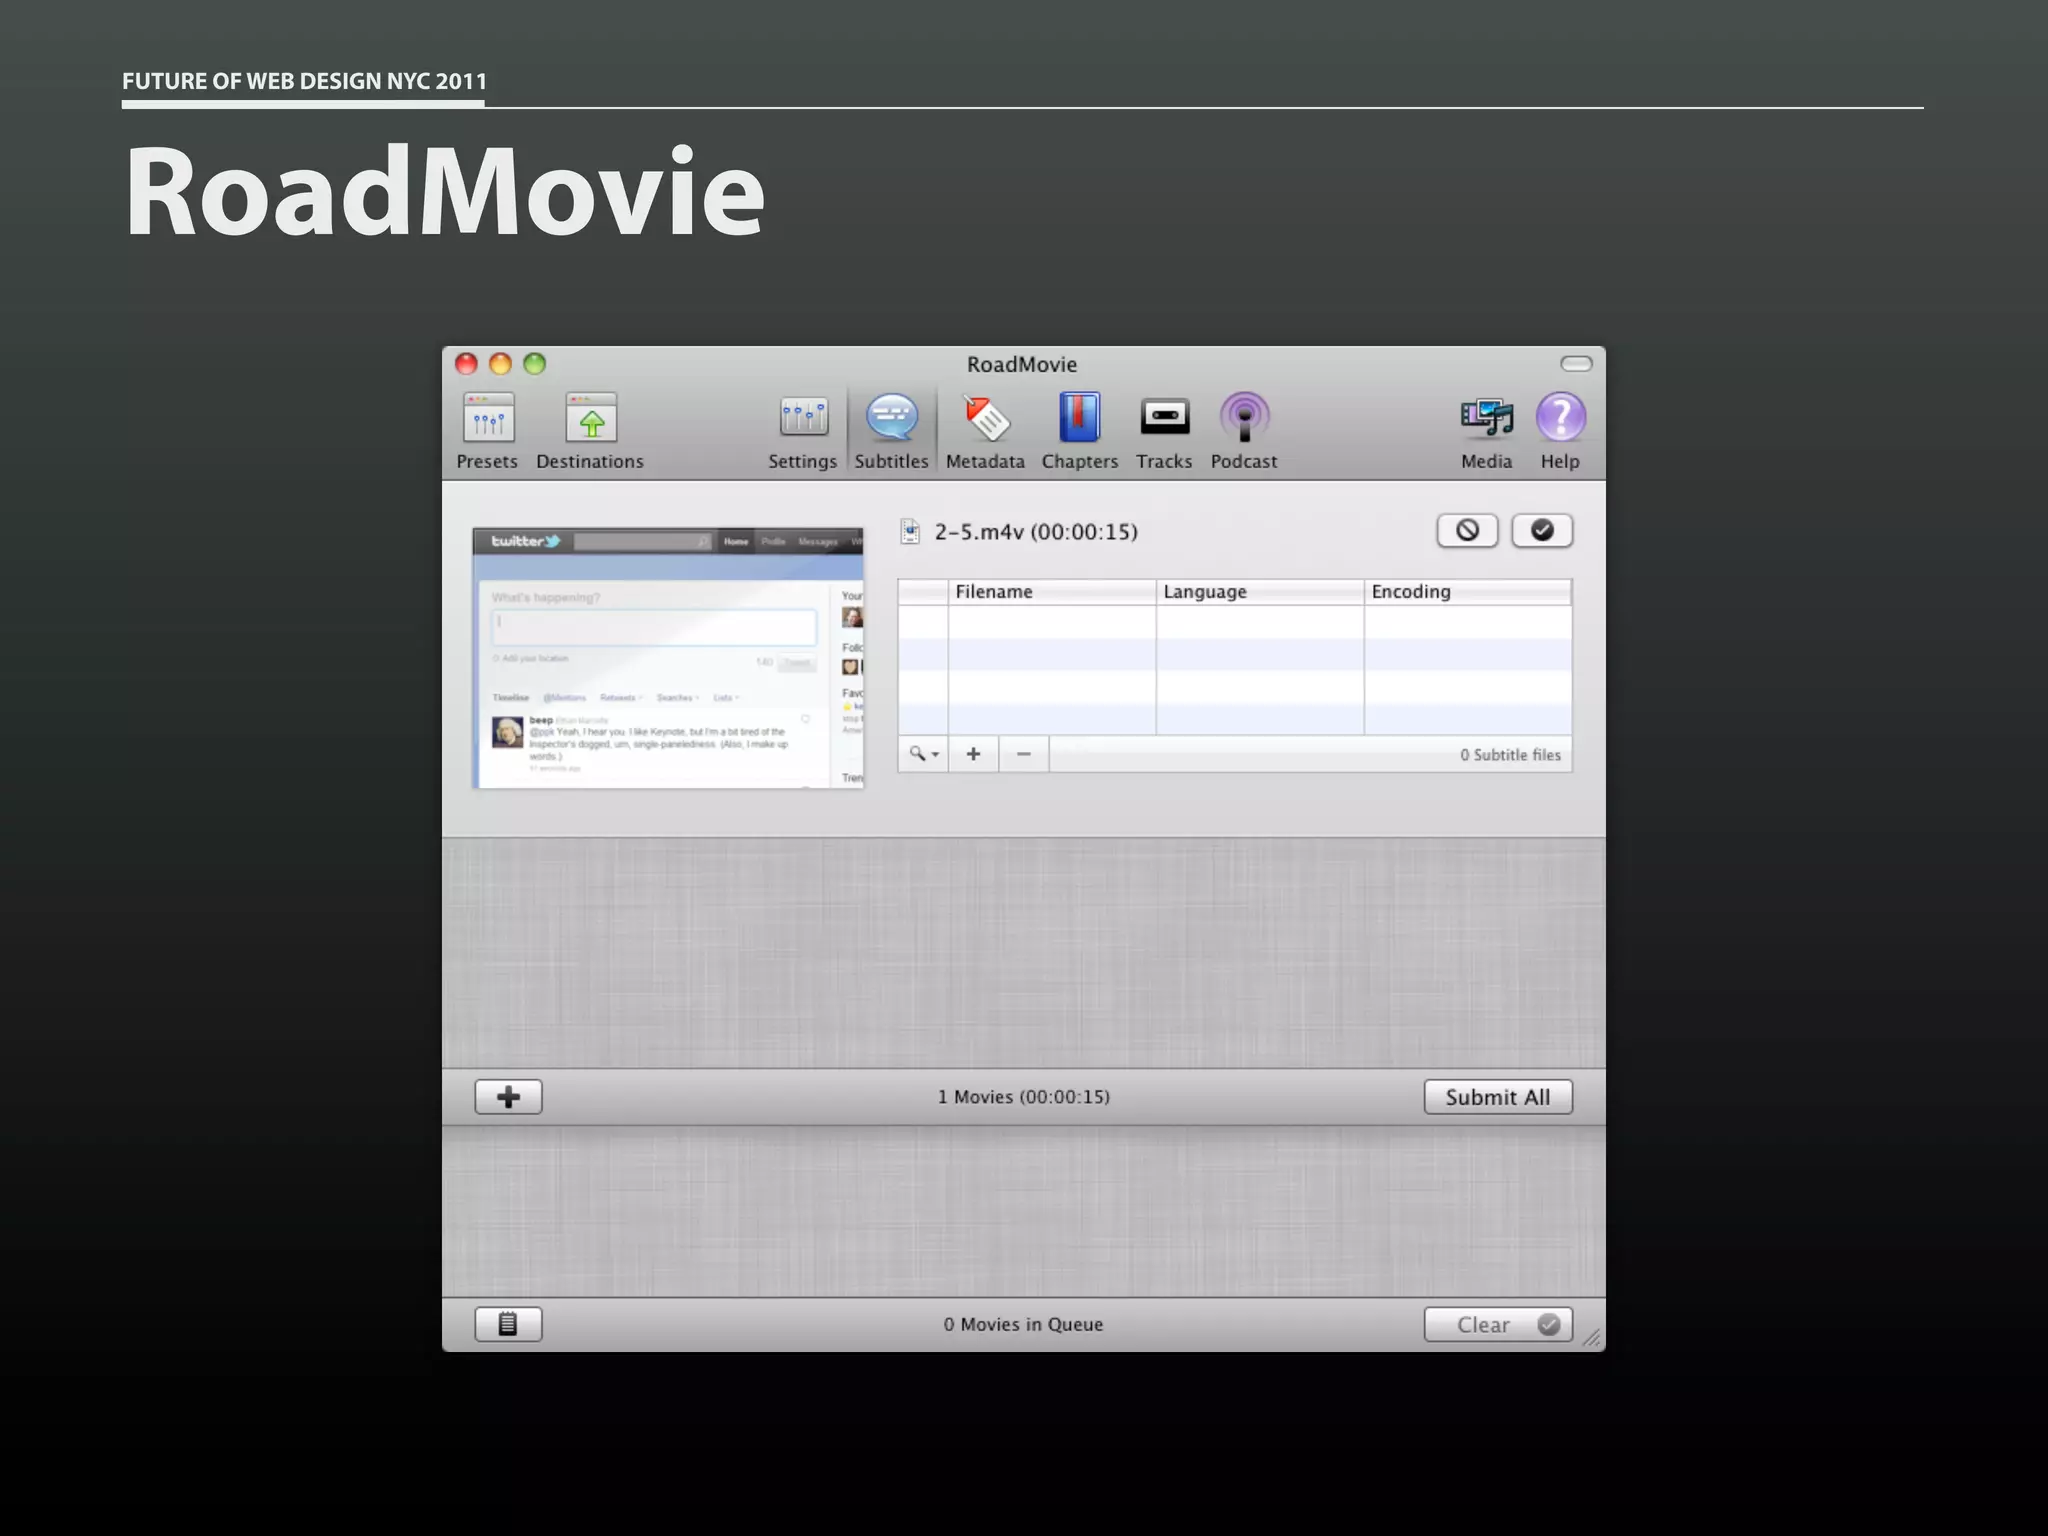This screenshot has width=2048, height=1536.
Task: Click the cancel circle-slash button
Action: pos(1467,531)
